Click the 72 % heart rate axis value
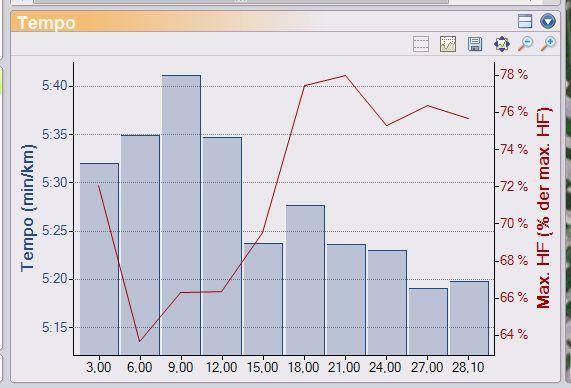This screenshot has width=571, height=388. tap(514, 186)
